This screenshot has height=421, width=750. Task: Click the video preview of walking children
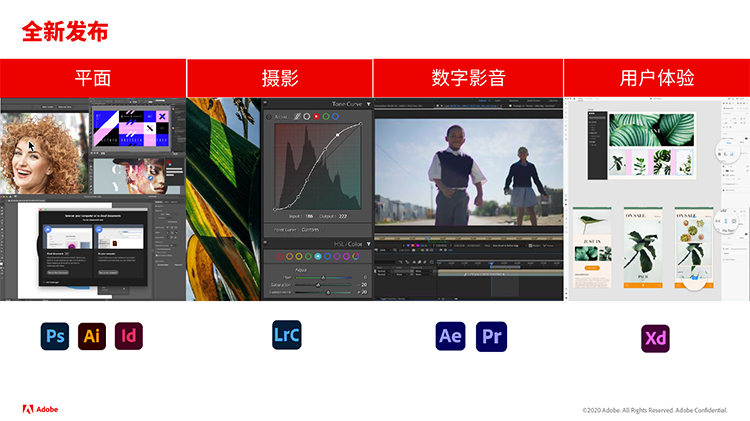469,172
